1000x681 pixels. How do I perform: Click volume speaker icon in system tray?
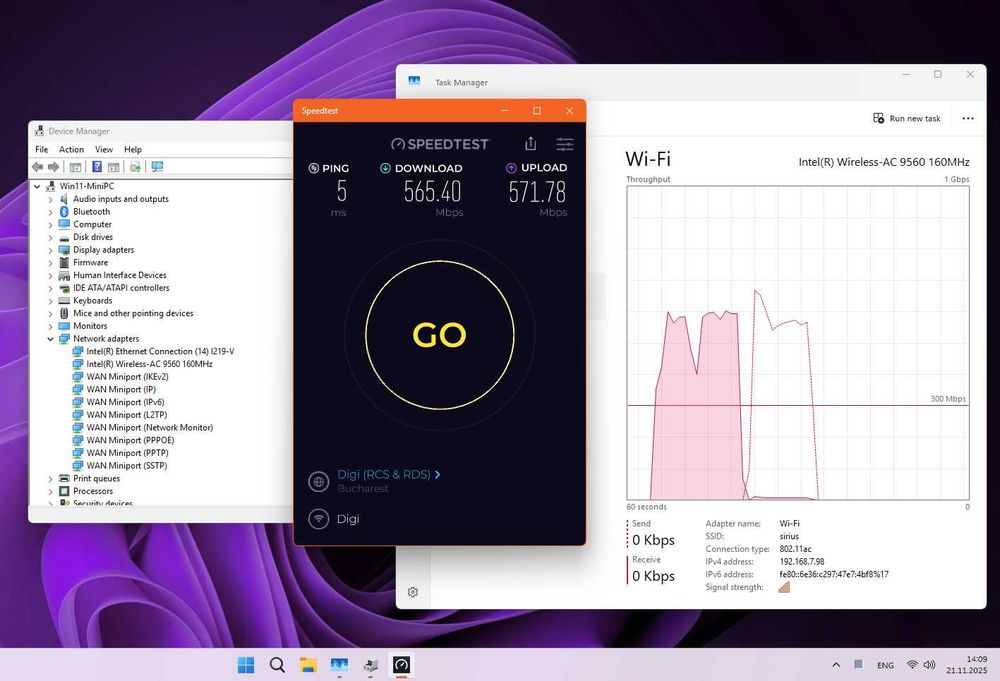(929, 665)
